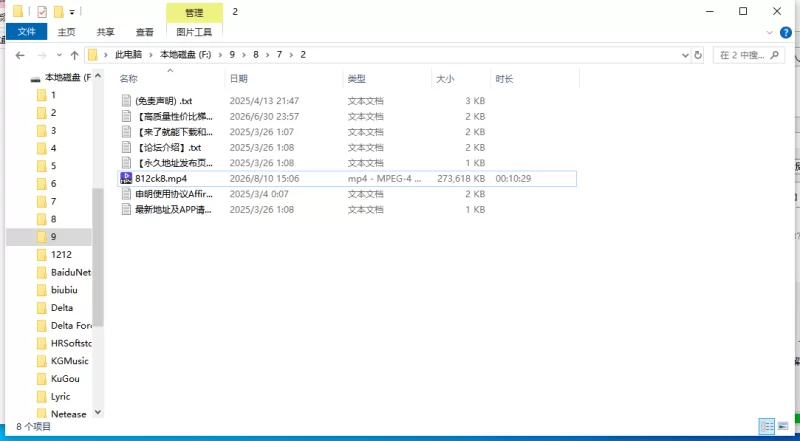This screenshot has width=800, height=441.
Task: Select 本地磁盘 drive in the navigation tree
Action: (61, 78)
